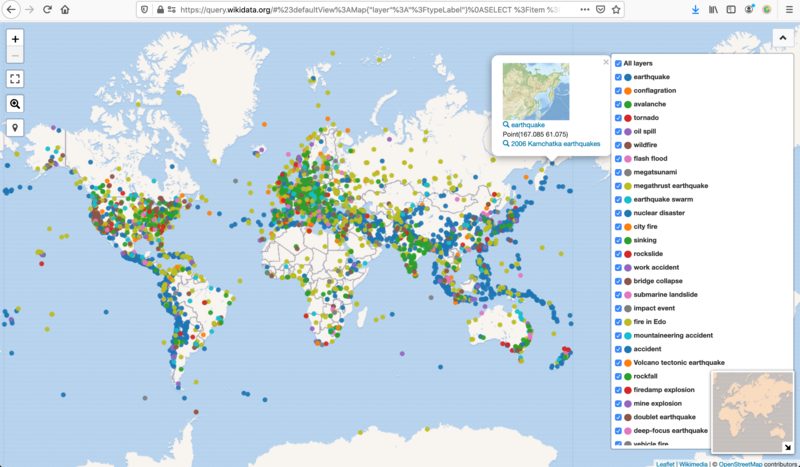Go forward in browser history
The height and width of the screenshot is (467, 800).
pyautogui.click(x=29, y=9)
